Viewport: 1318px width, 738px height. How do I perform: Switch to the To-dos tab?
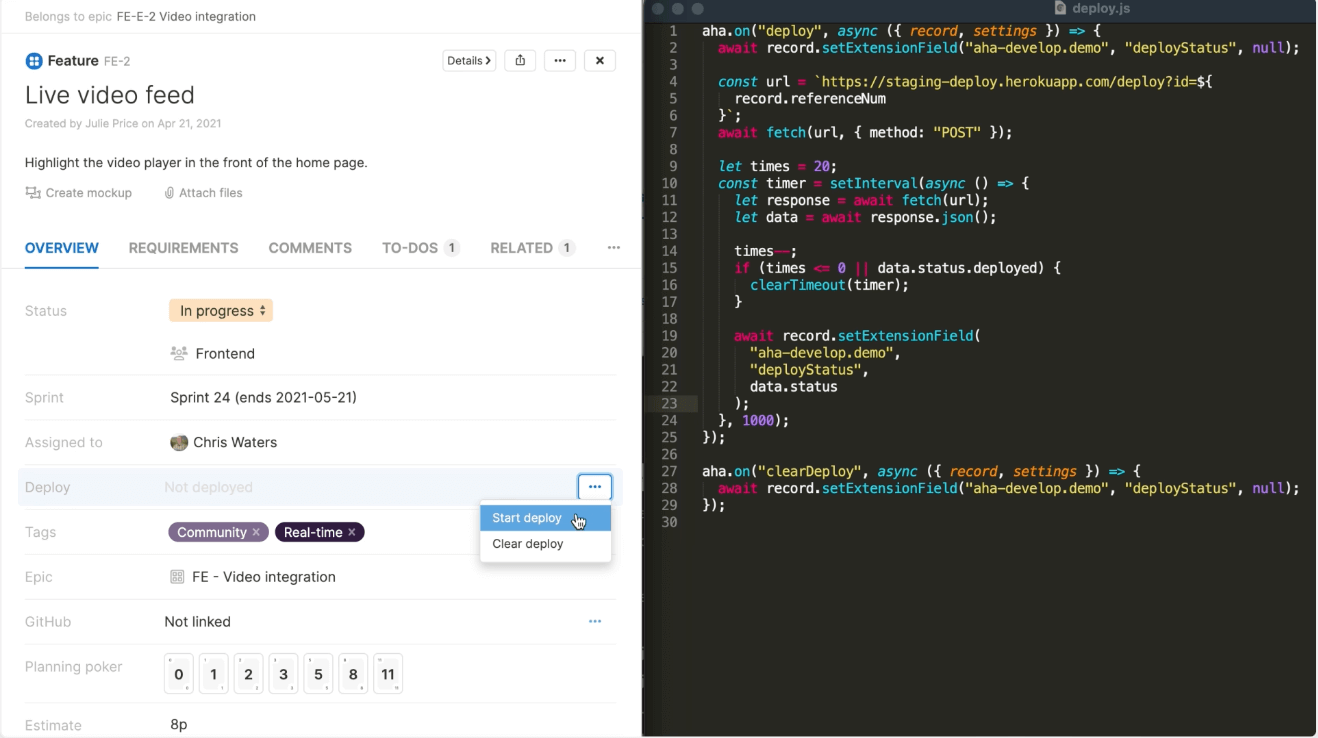[x=421, y=248]
